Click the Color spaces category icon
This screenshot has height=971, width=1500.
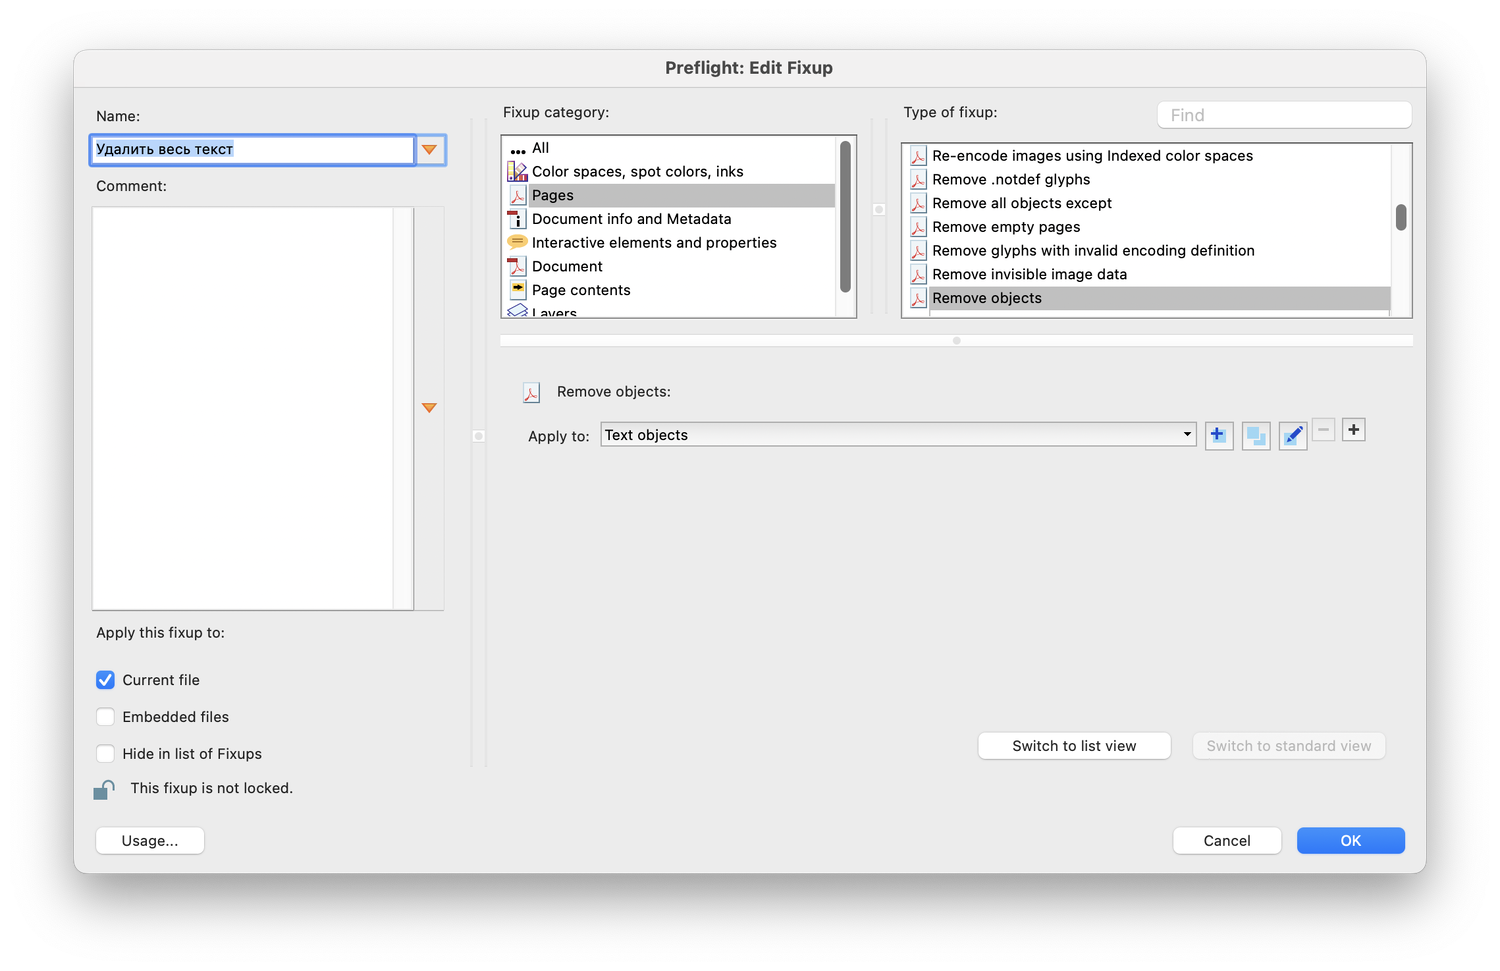point(517,172)
